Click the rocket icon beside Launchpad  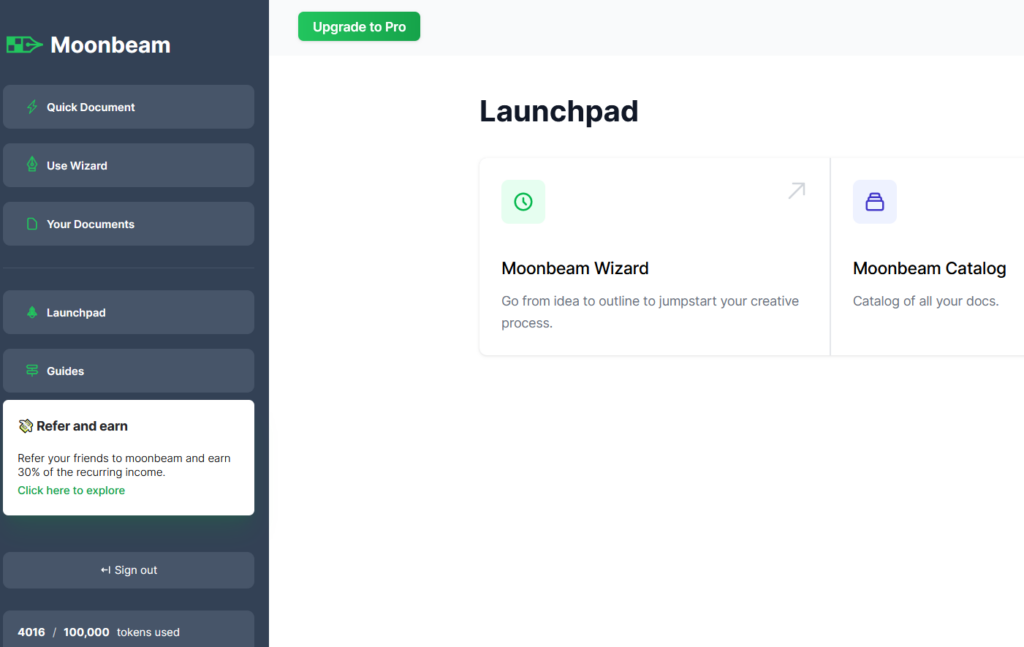click(32, 312)
